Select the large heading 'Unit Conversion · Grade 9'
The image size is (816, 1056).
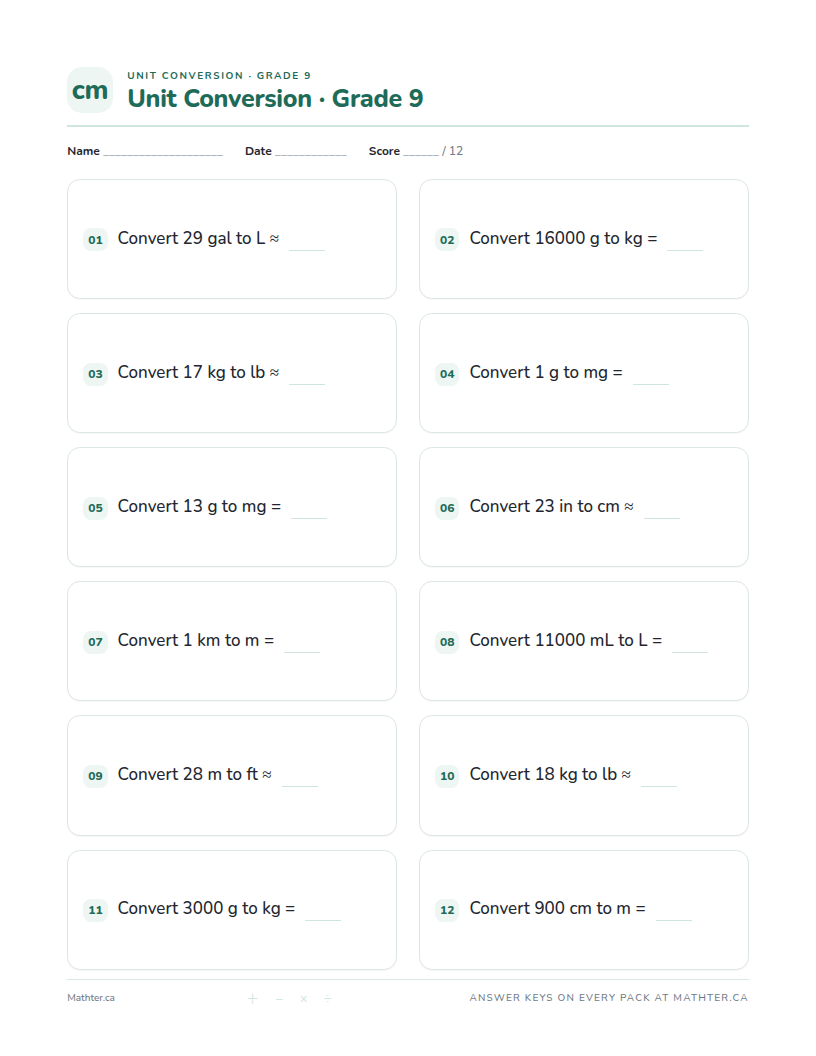(x=275, y=98)
